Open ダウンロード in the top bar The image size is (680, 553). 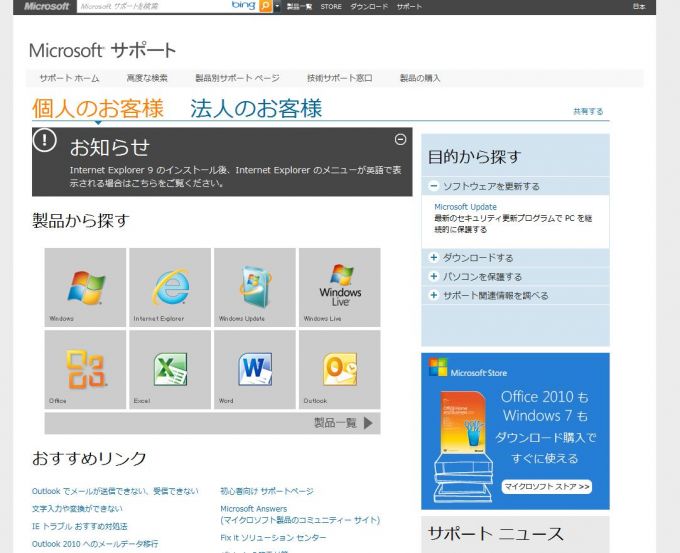pyautogui.click(x=369, y=7)
